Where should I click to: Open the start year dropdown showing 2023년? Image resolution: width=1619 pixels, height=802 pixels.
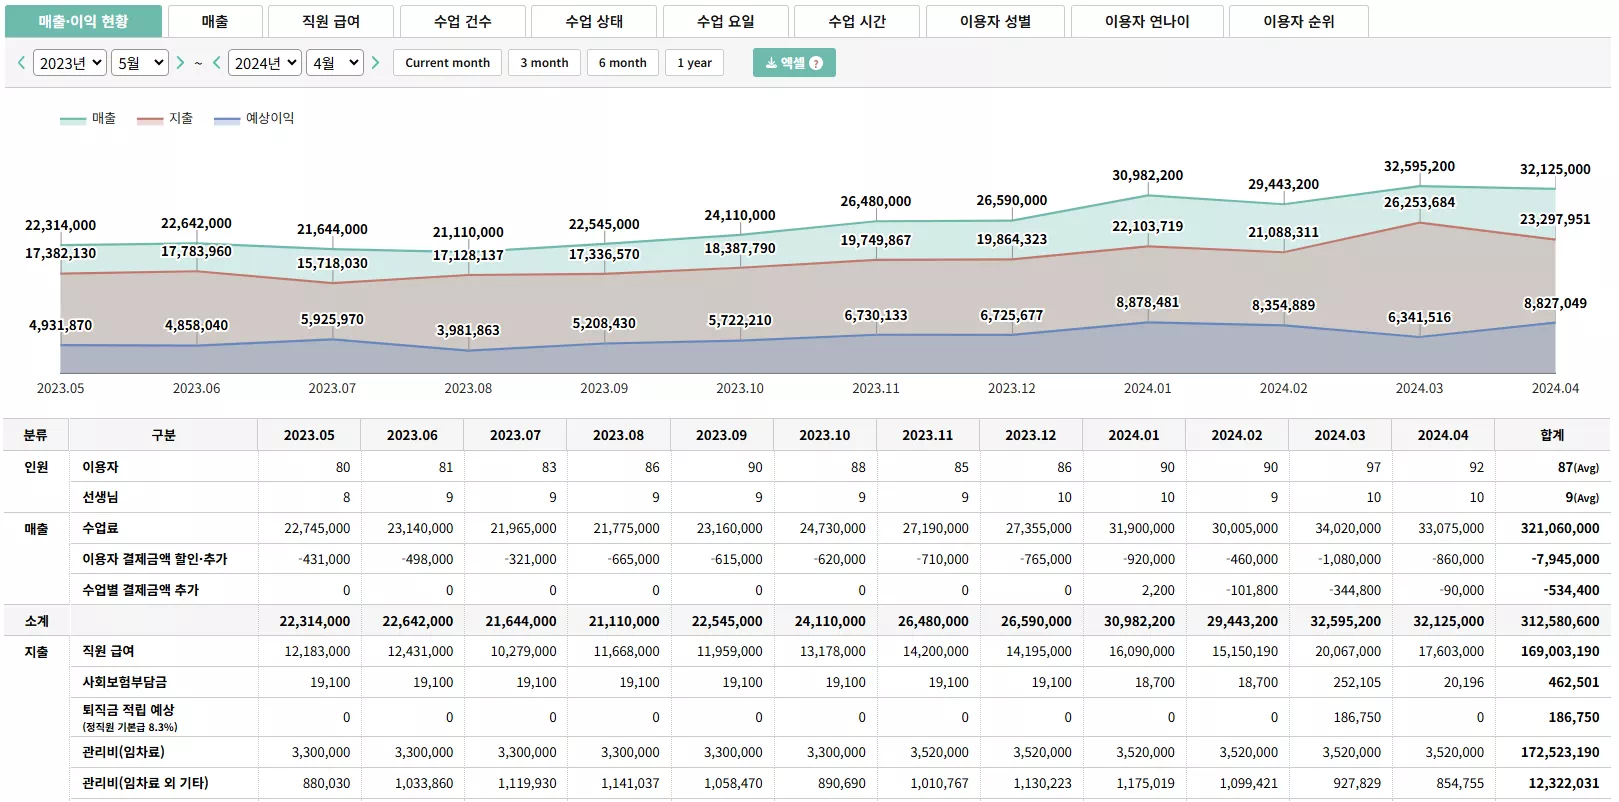click(x=70, y=63)
